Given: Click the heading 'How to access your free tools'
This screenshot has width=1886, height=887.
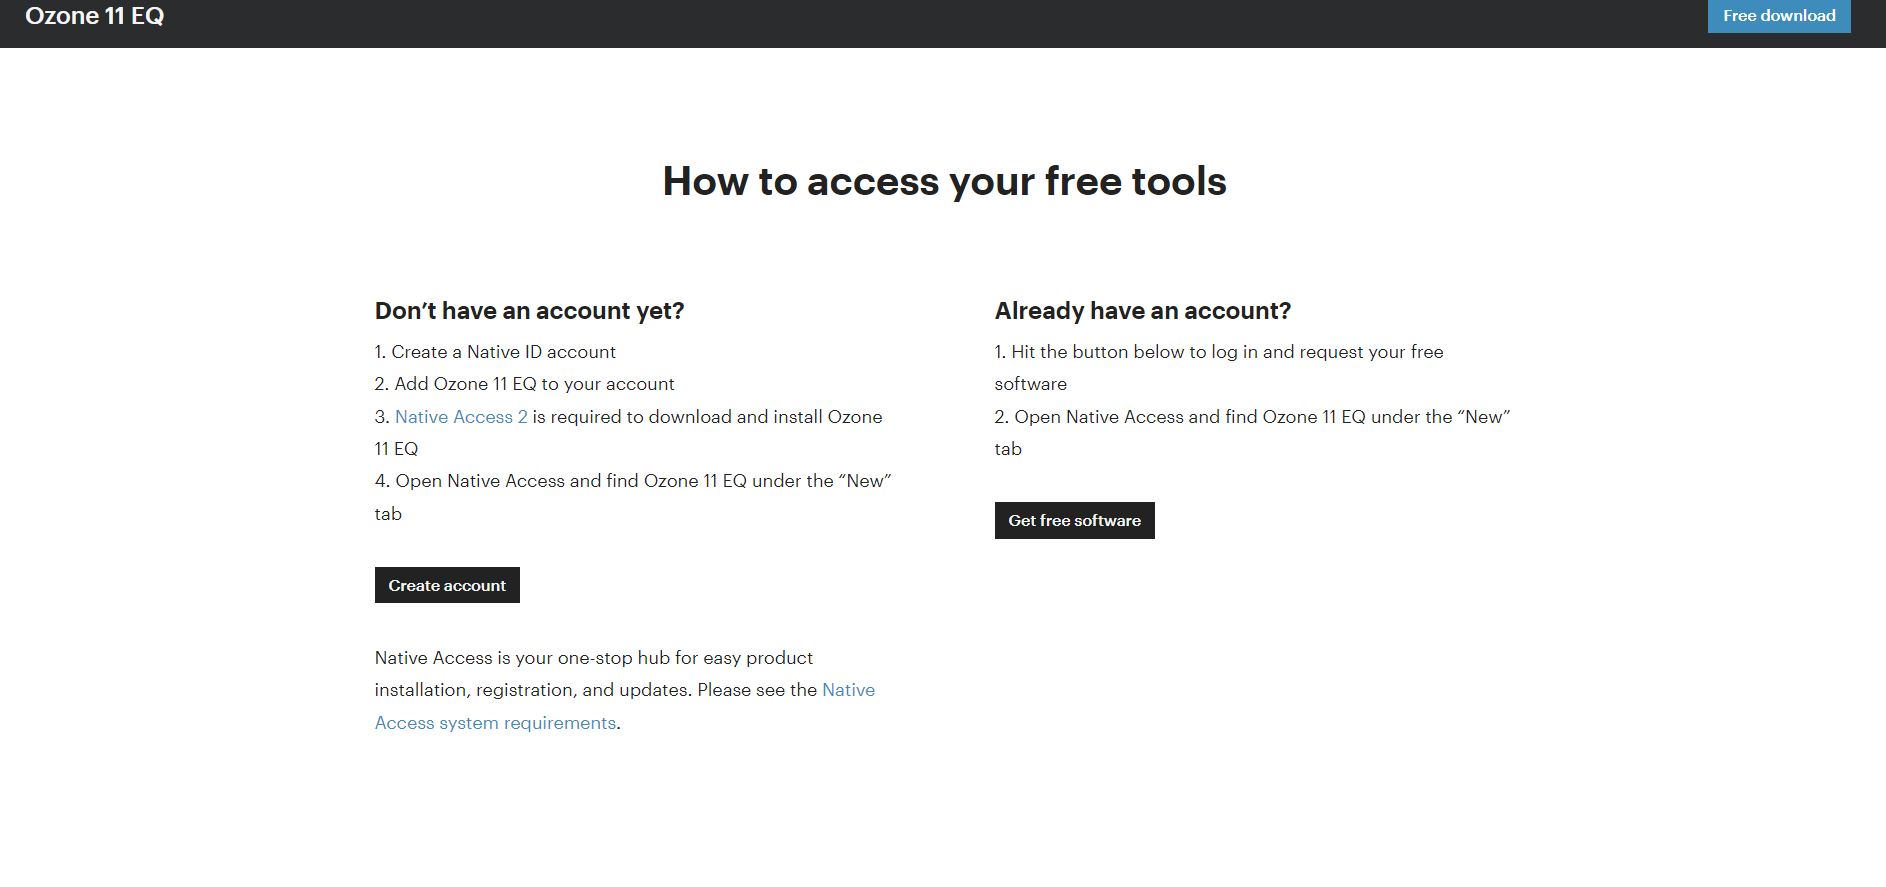Looking at the screenshot, I should 944,182.
